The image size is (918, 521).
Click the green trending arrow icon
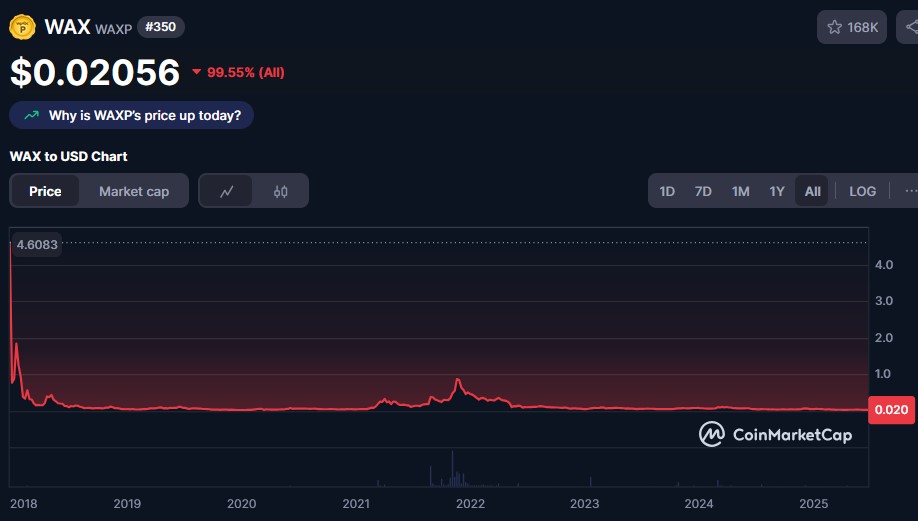pos(32,115)
